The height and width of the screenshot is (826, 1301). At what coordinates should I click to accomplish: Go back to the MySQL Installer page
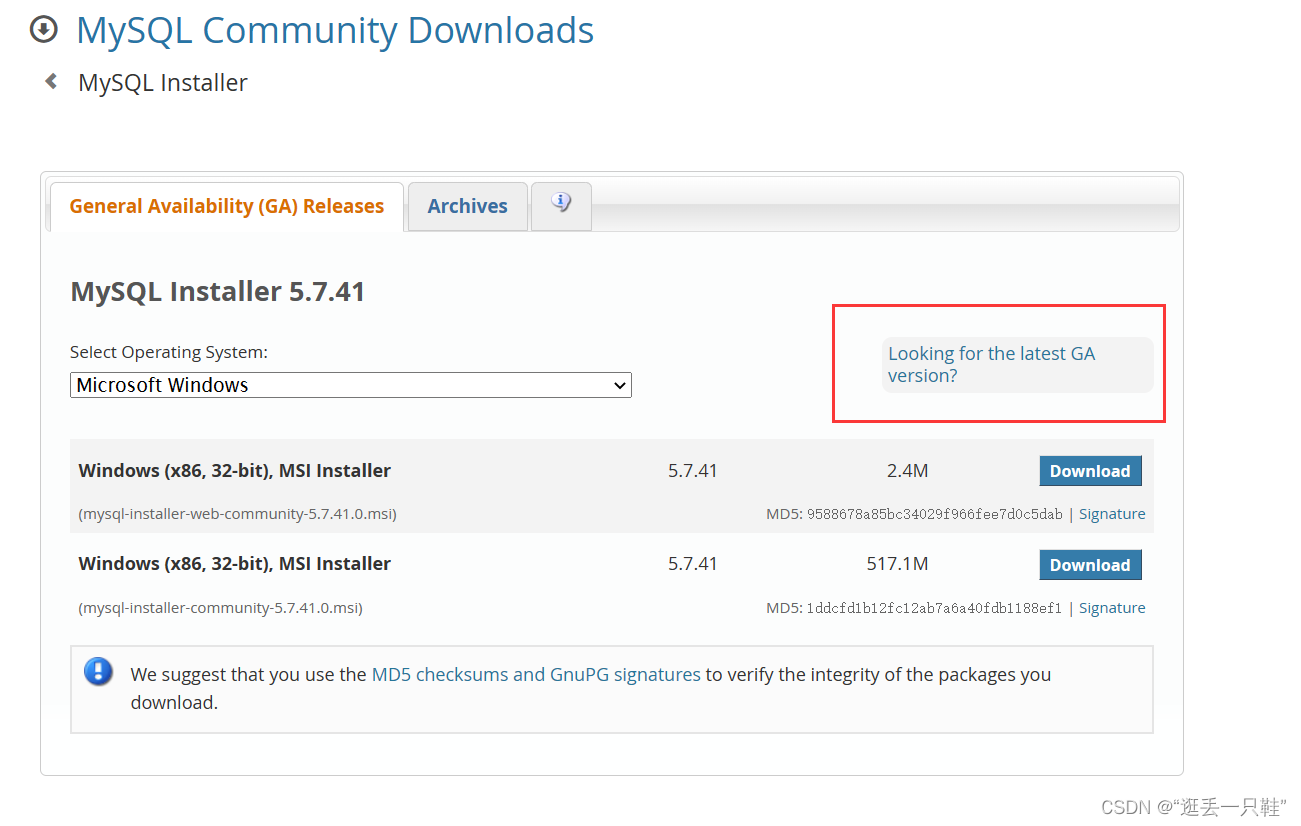(x=163, y=83)
